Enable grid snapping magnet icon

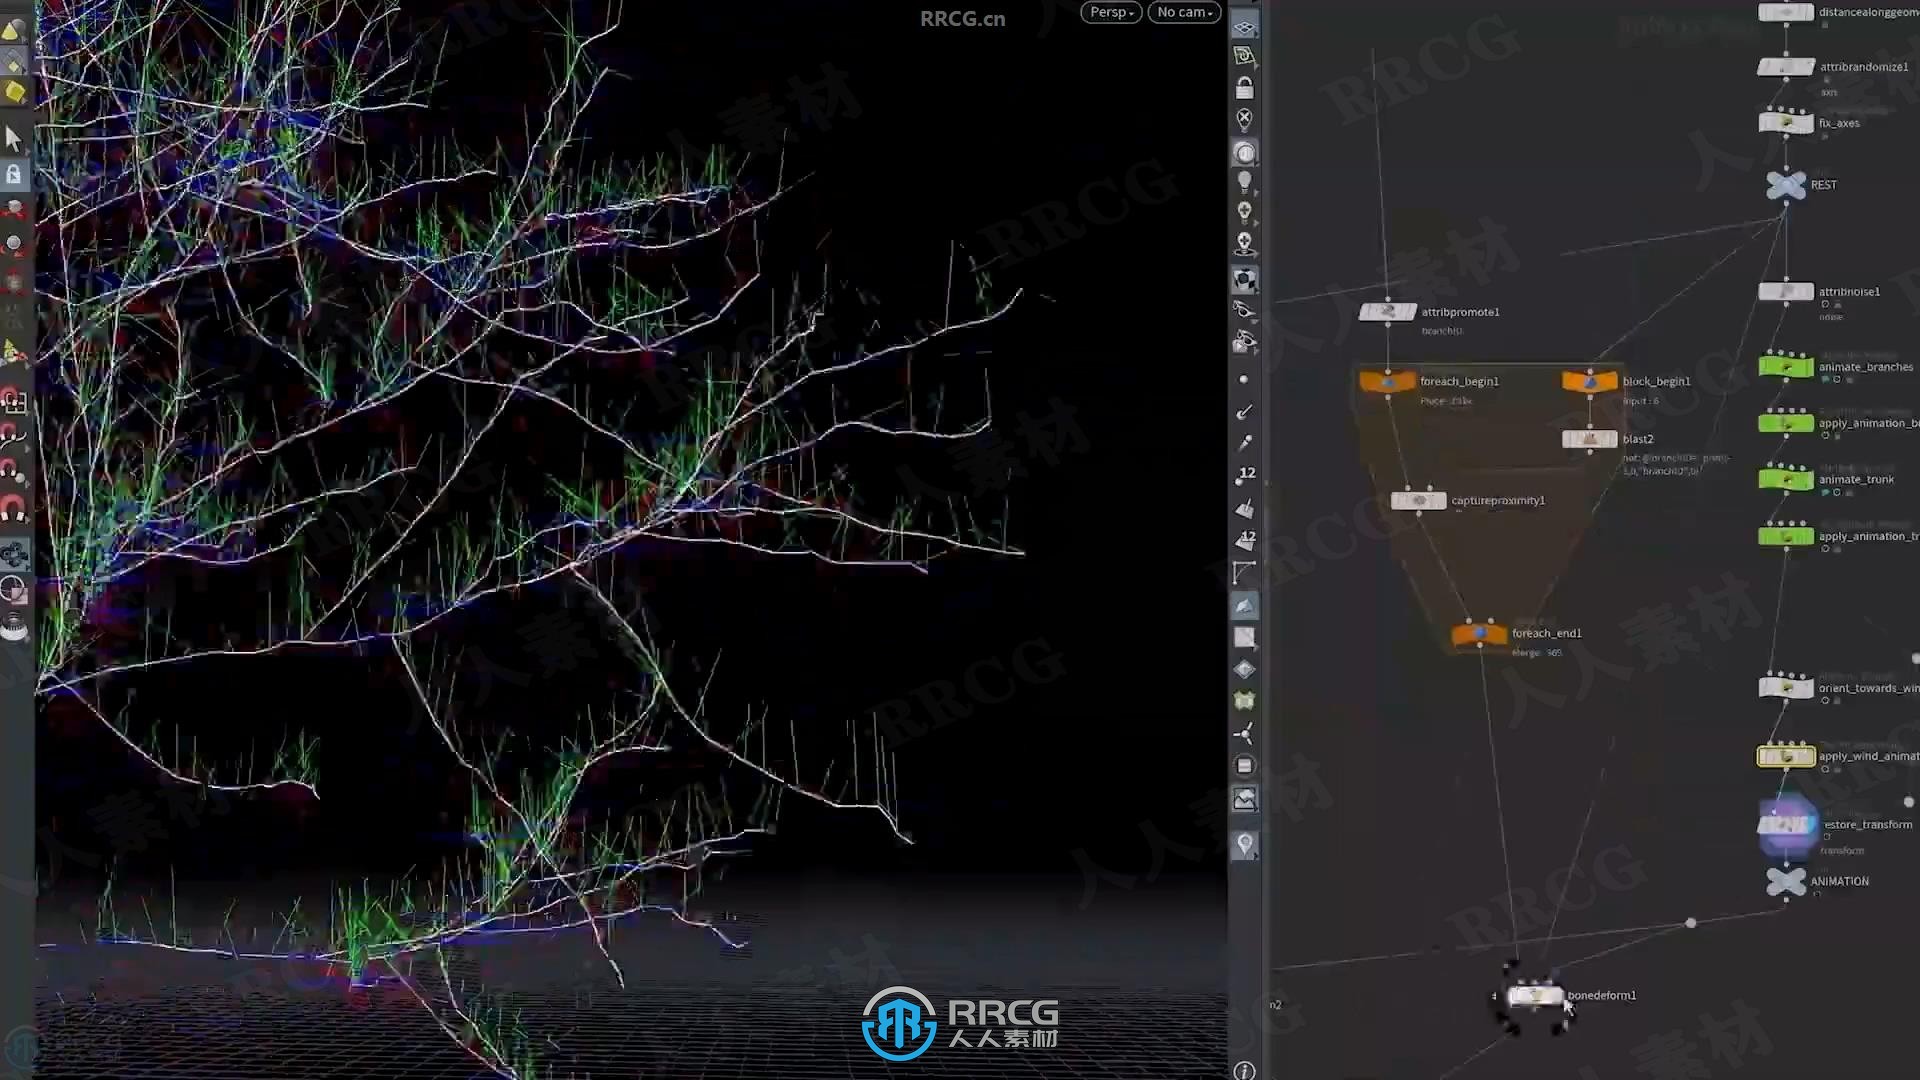click(13, 401)
